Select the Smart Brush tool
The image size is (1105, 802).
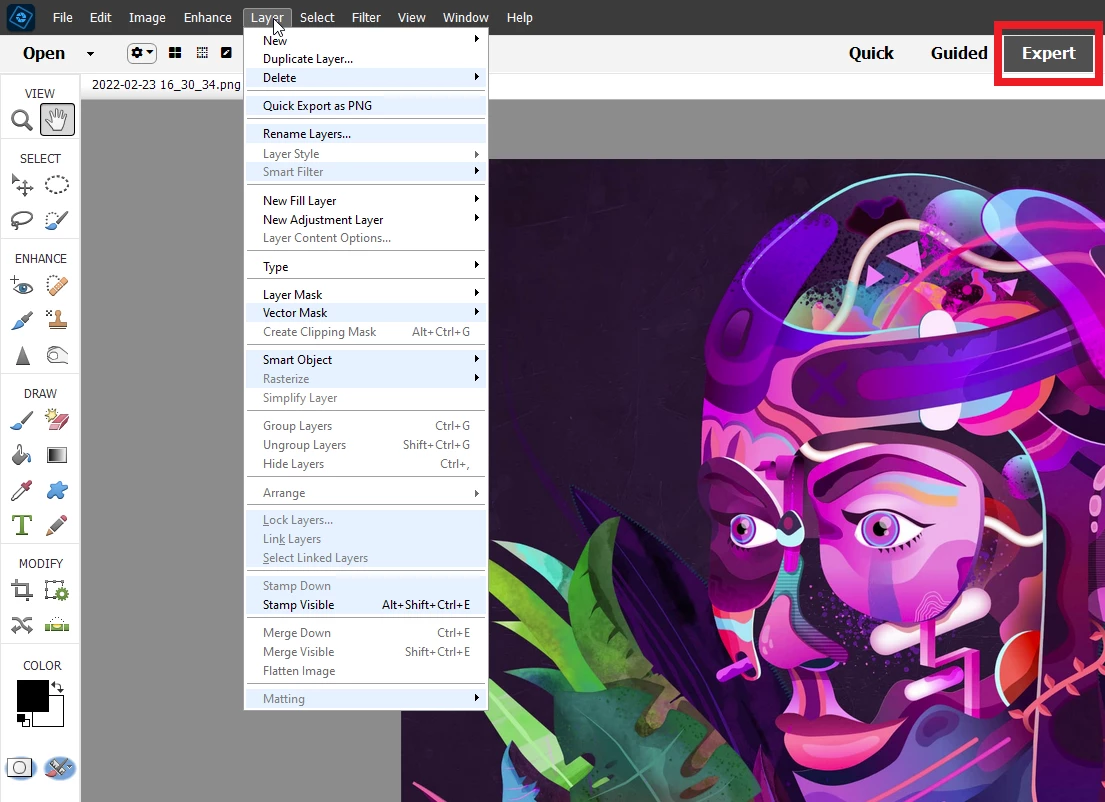22,321
